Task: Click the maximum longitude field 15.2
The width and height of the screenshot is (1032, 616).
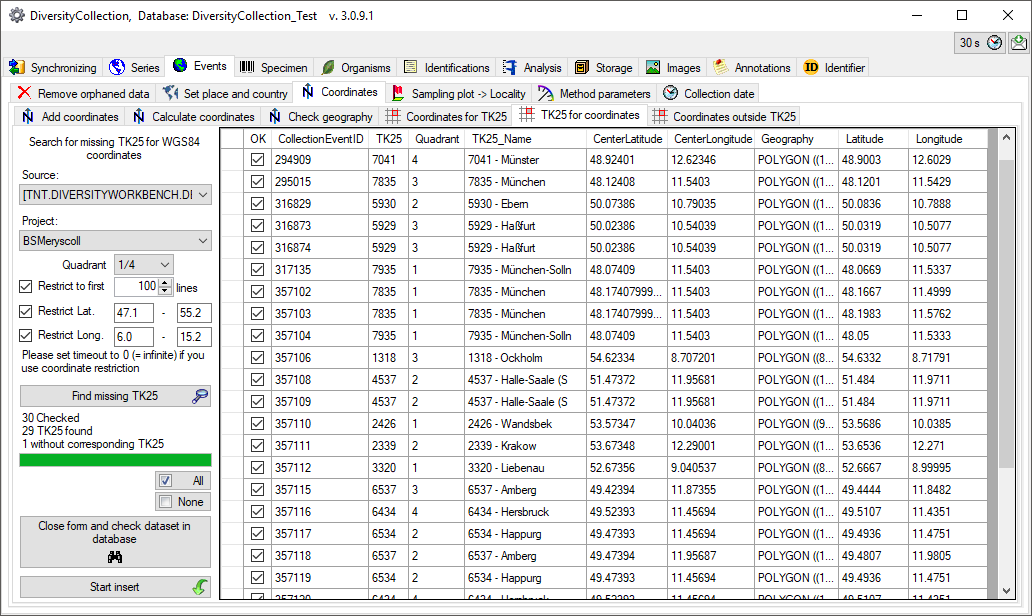Action: [194, 337]
